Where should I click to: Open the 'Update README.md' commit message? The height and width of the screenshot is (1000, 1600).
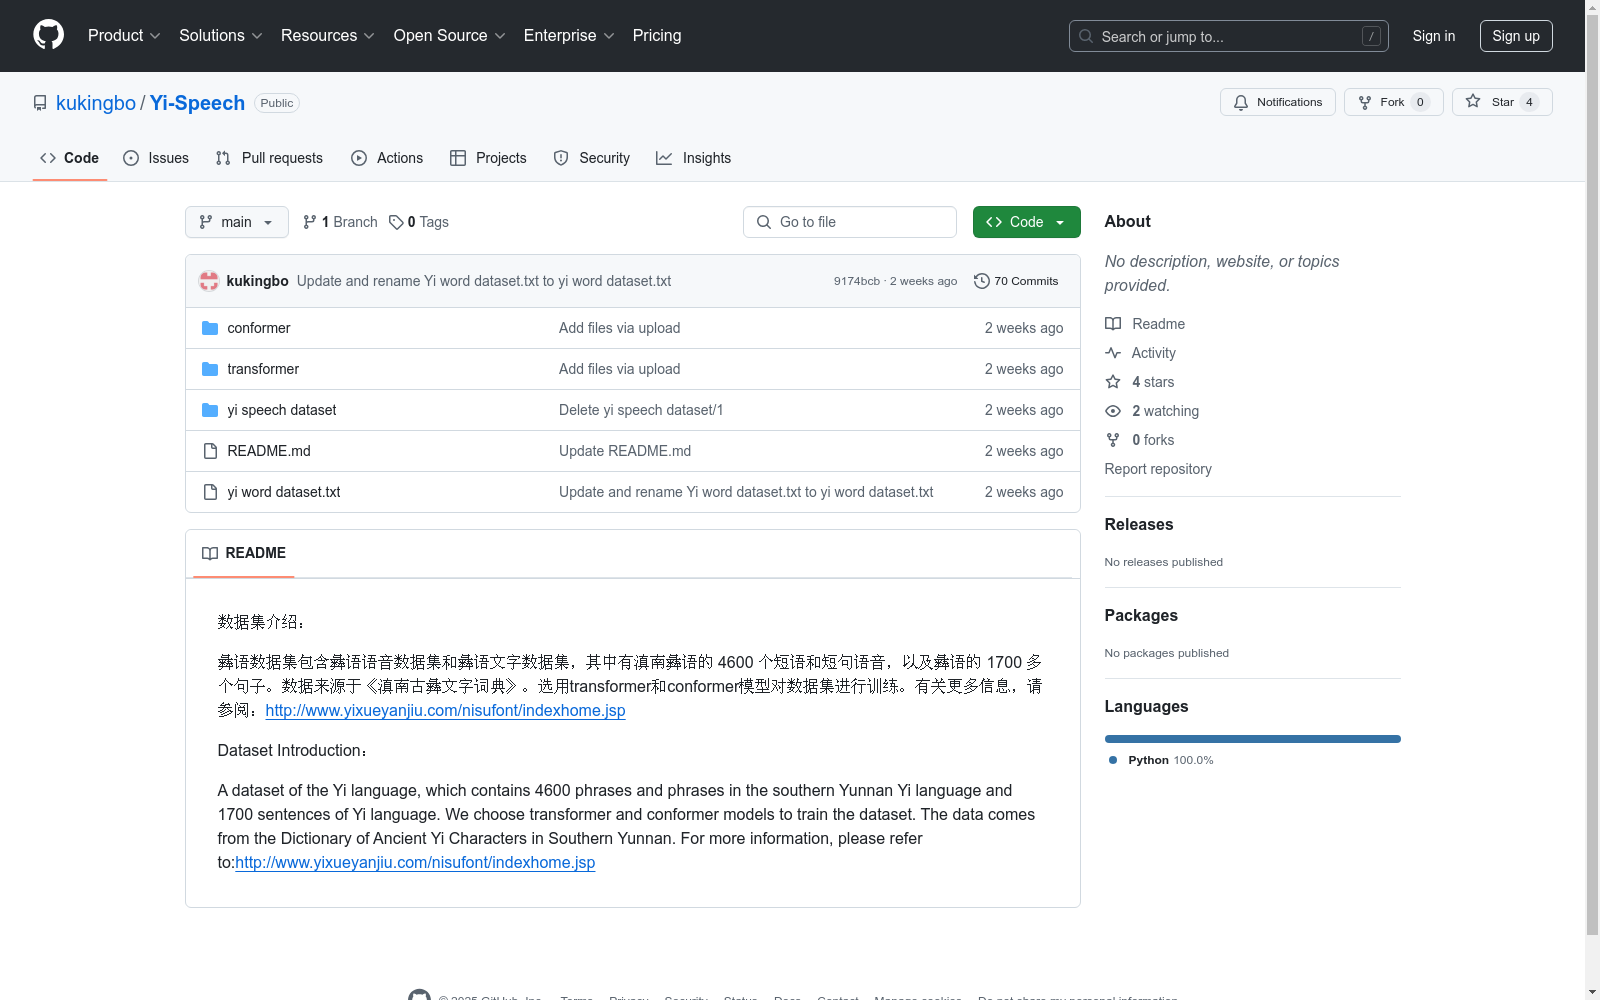click(625, 451)
